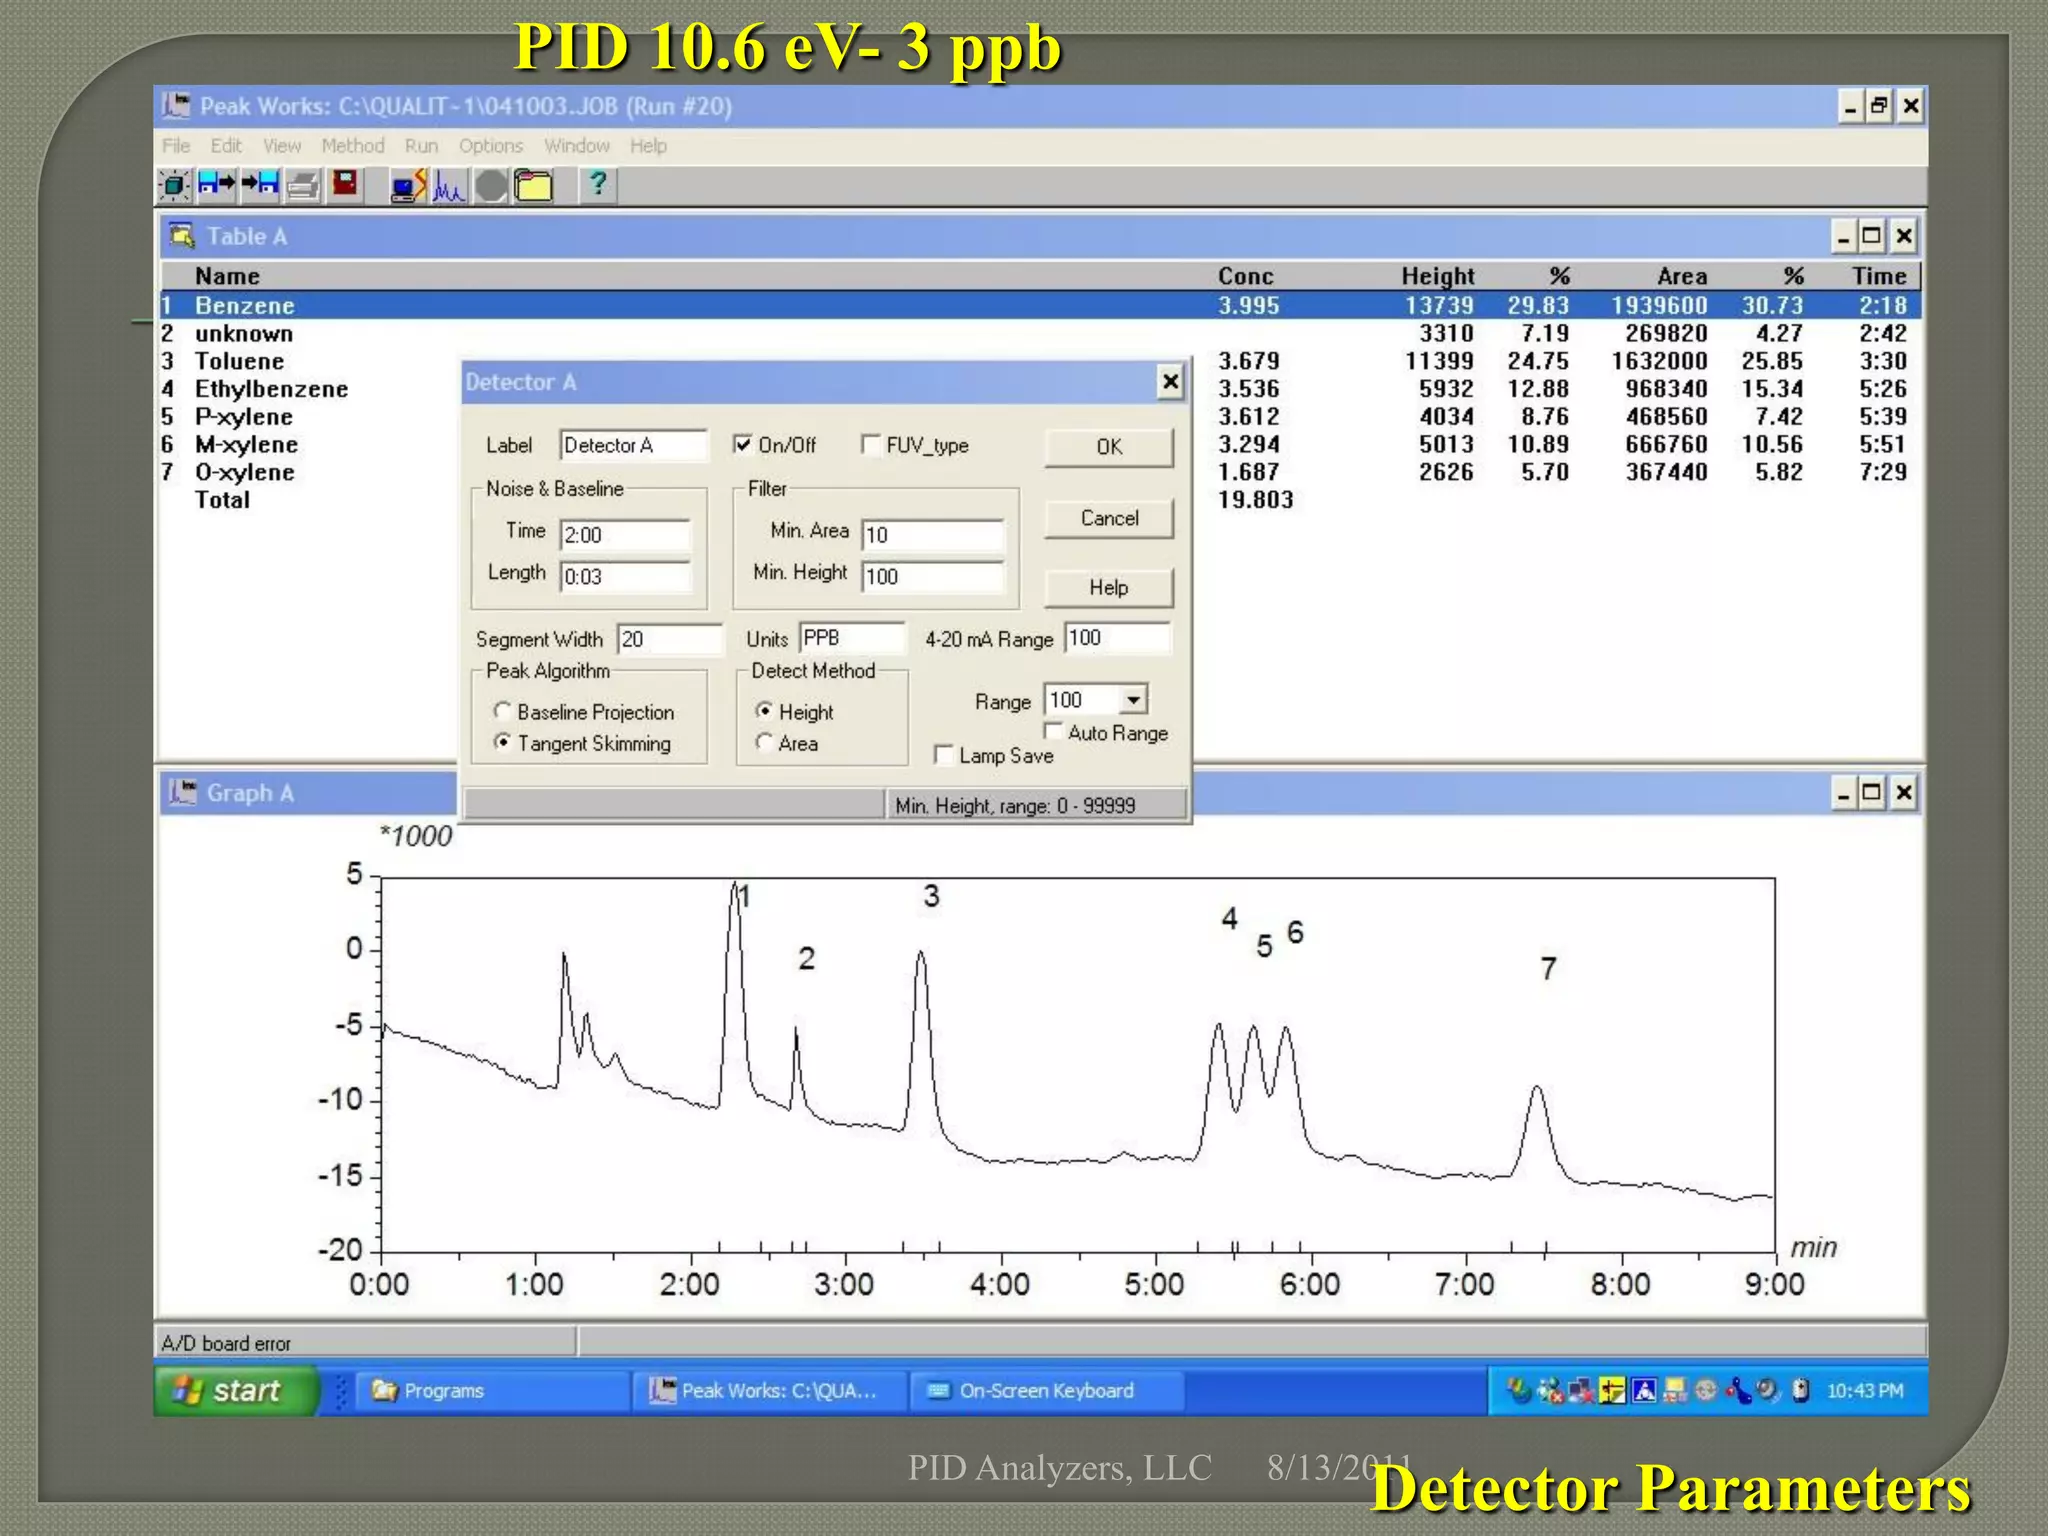Select Baseline Projection peak algorithm
The width and height of the screenshot is (2048, 1536).
click(502, 711)
